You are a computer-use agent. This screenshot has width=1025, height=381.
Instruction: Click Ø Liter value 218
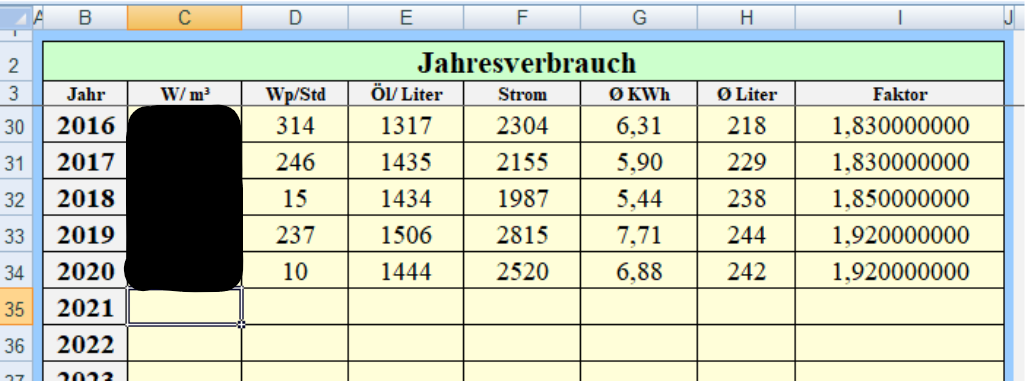[x=747, y=125]
